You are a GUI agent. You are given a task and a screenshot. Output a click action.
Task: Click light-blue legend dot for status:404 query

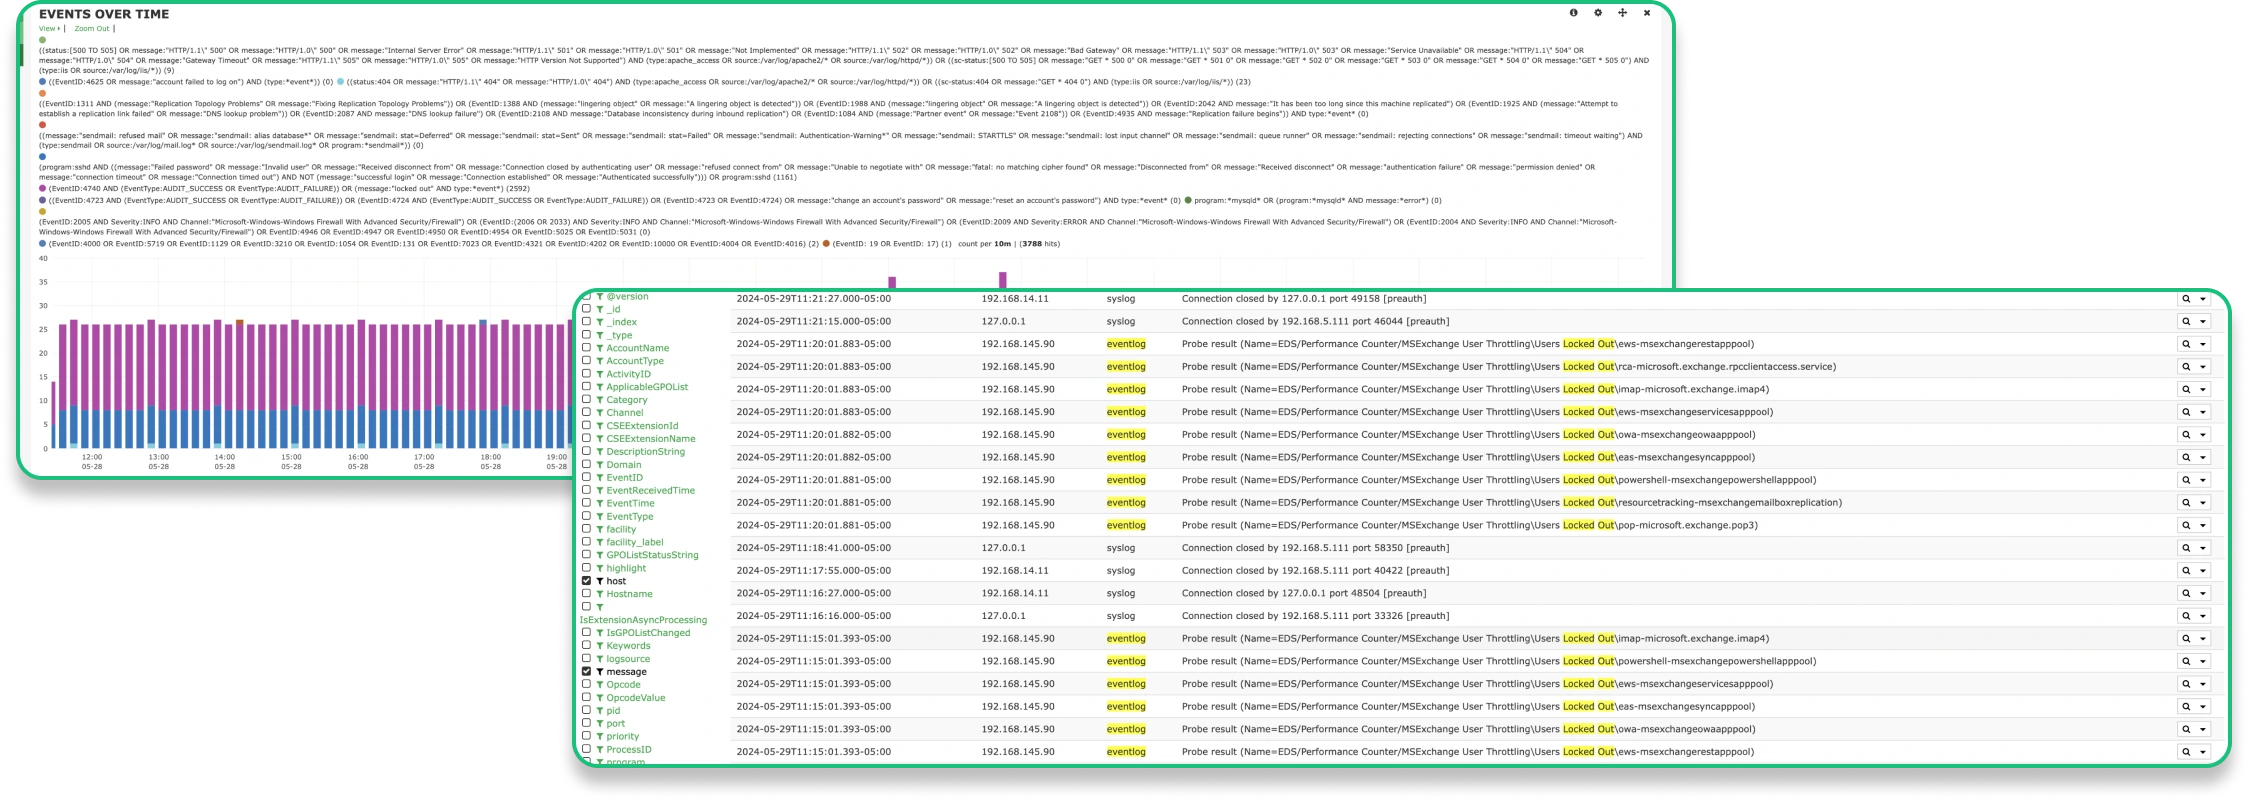[341, 82]
